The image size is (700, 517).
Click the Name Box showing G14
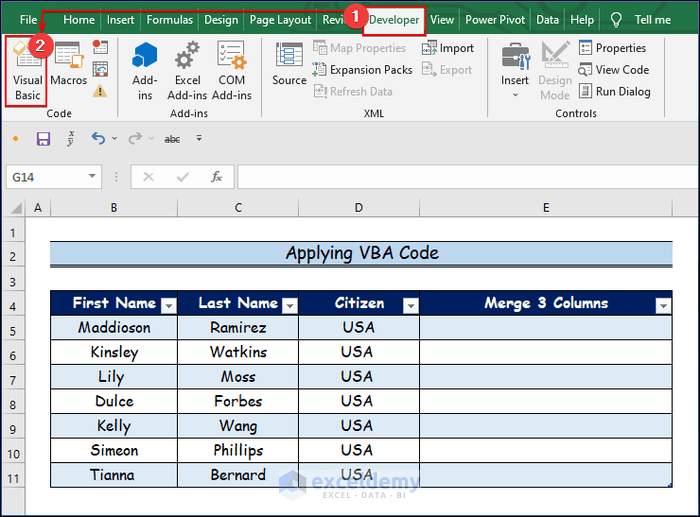click(x=46, y=177)
